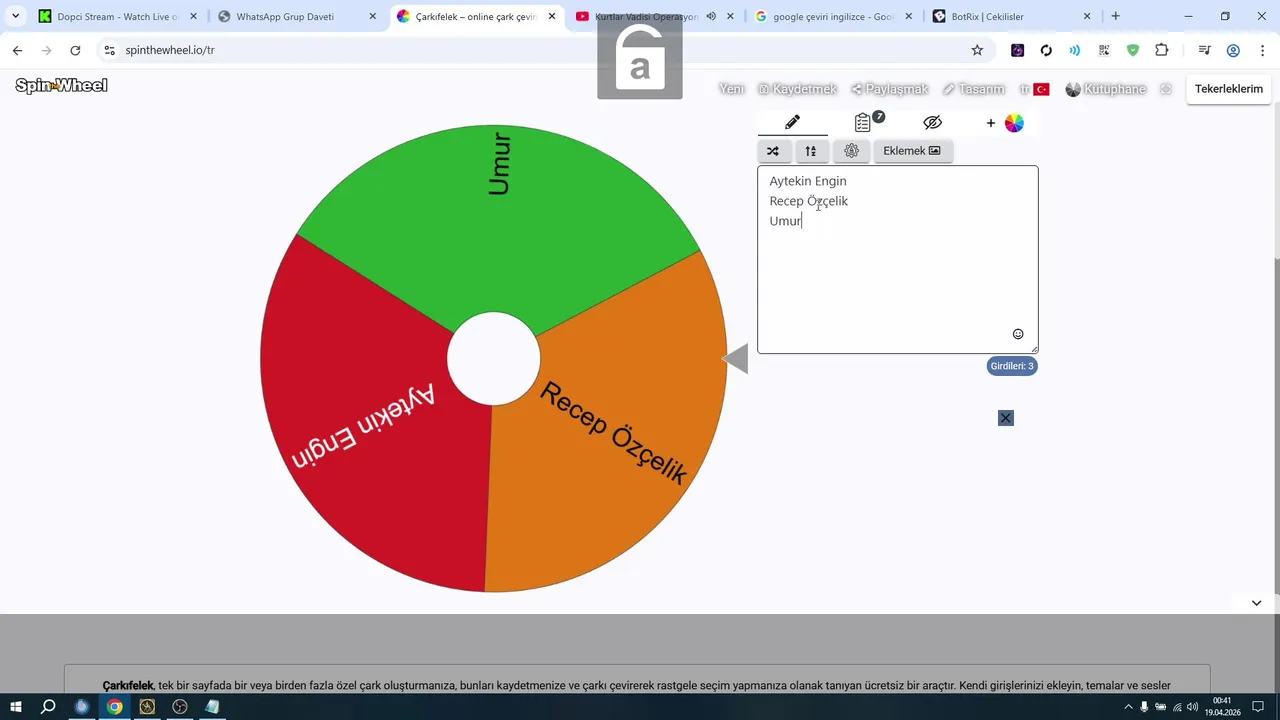Open entry settings gear
Viewport: 1280px width, 720px height.
851,151
